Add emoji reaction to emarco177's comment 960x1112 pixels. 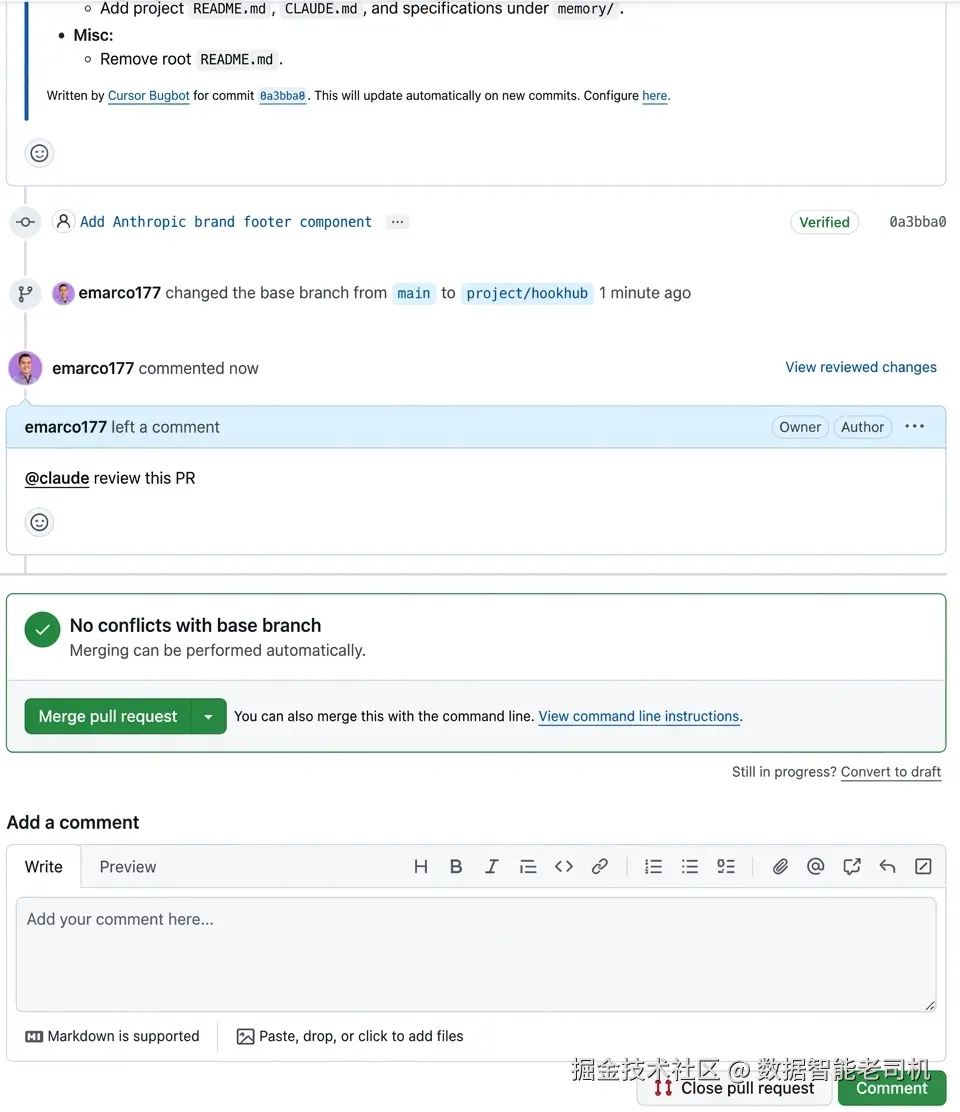[40, 522]
